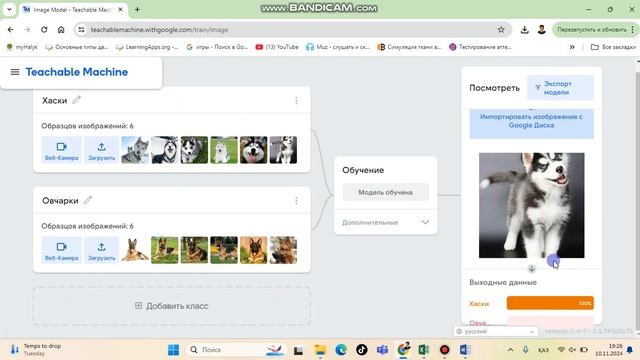This screenshot has height=360, width=640.
Task: Open TikTok from the taskbar
Action: point(362,350)
